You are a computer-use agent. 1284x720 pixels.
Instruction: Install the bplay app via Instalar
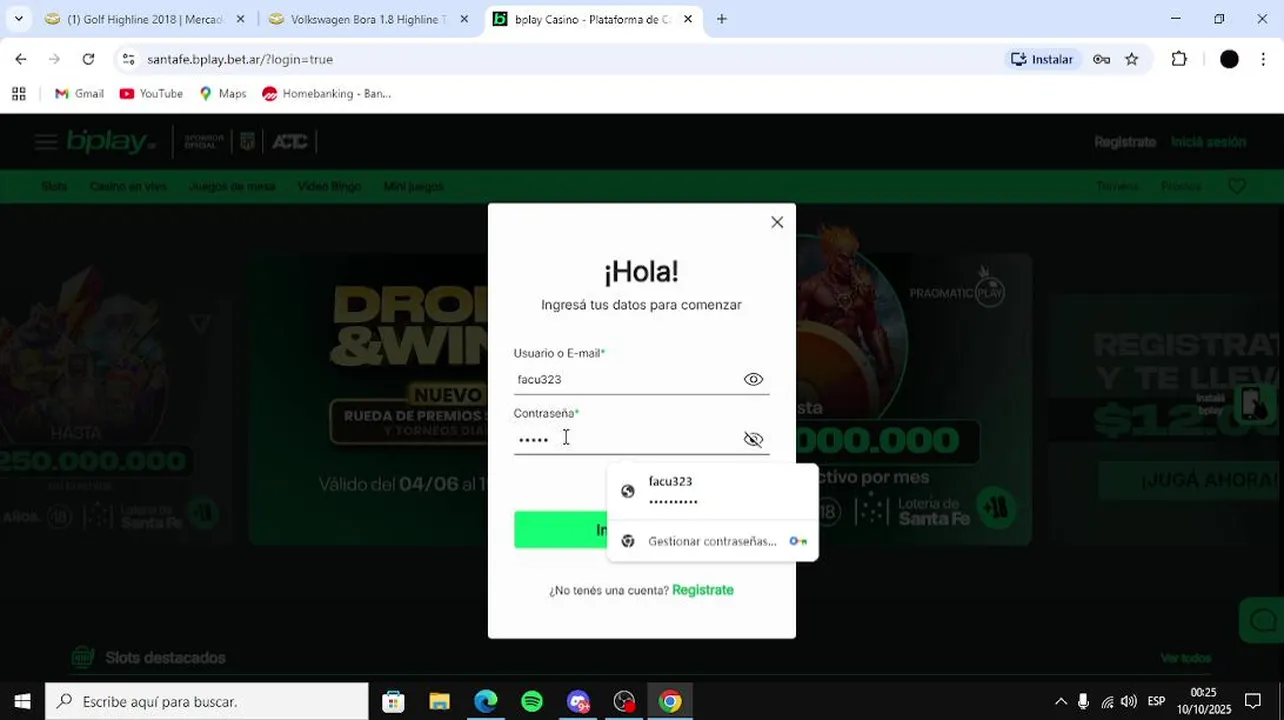coord(1042,59)
